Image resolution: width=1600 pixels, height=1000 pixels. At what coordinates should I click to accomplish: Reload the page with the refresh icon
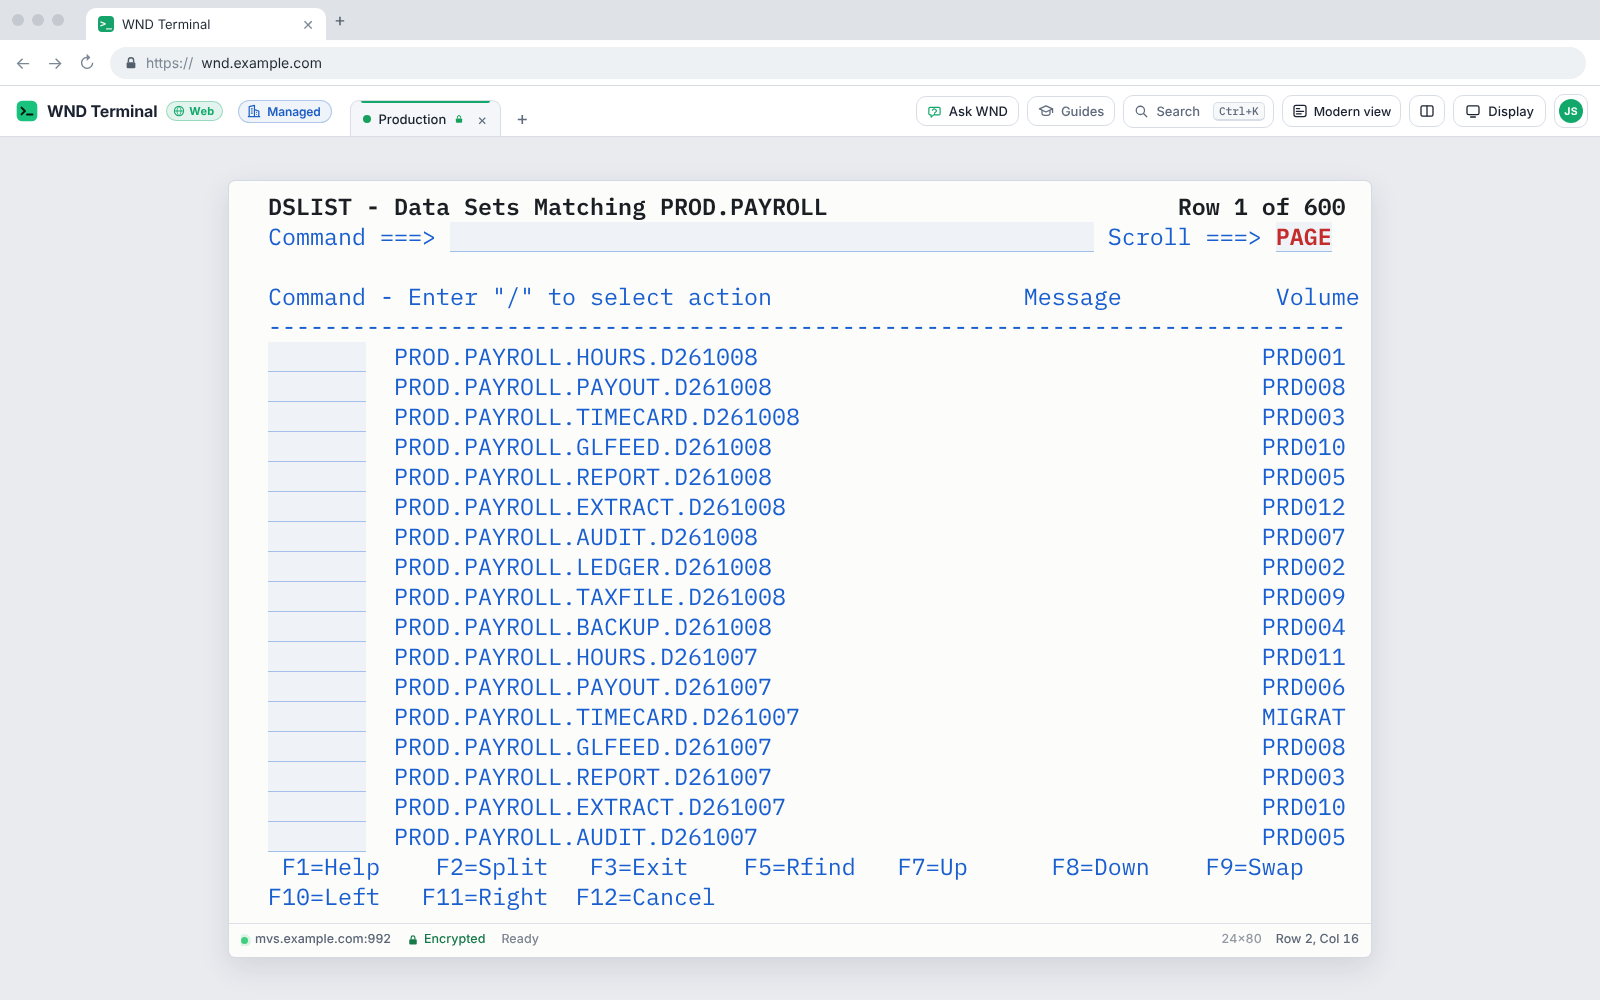tap(87, 63)
